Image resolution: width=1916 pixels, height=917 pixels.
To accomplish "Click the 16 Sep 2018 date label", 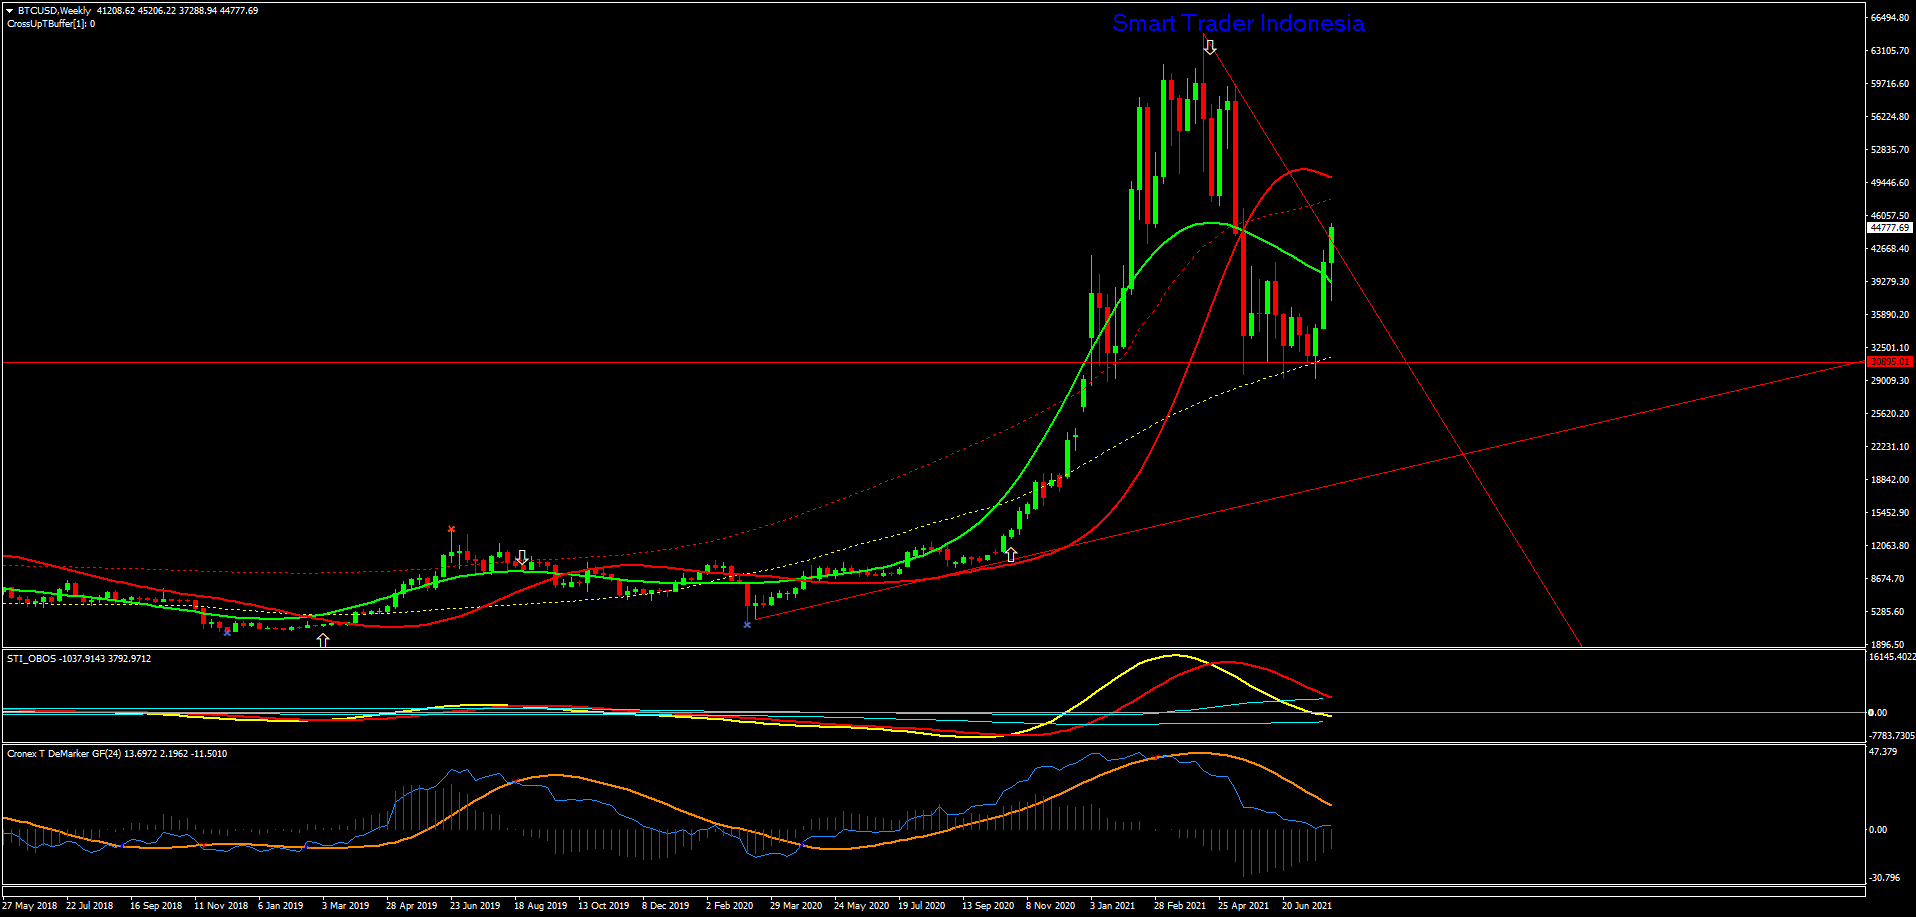I will tap(156, 906).
